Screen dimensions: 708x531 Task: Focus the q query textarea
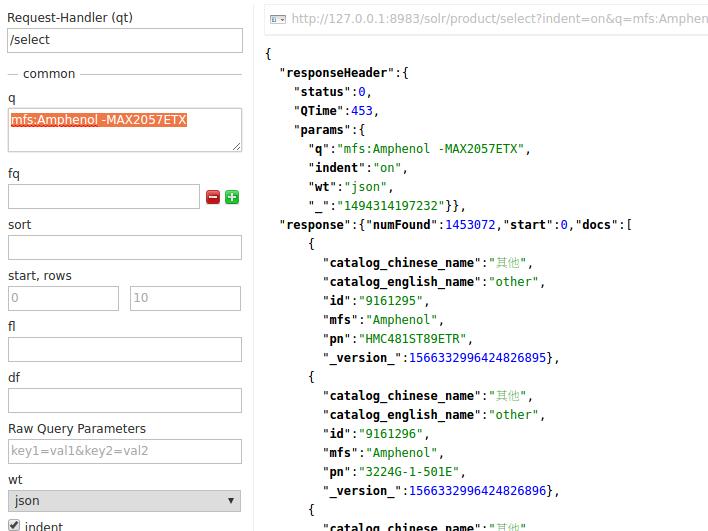(x=124, y=130)
